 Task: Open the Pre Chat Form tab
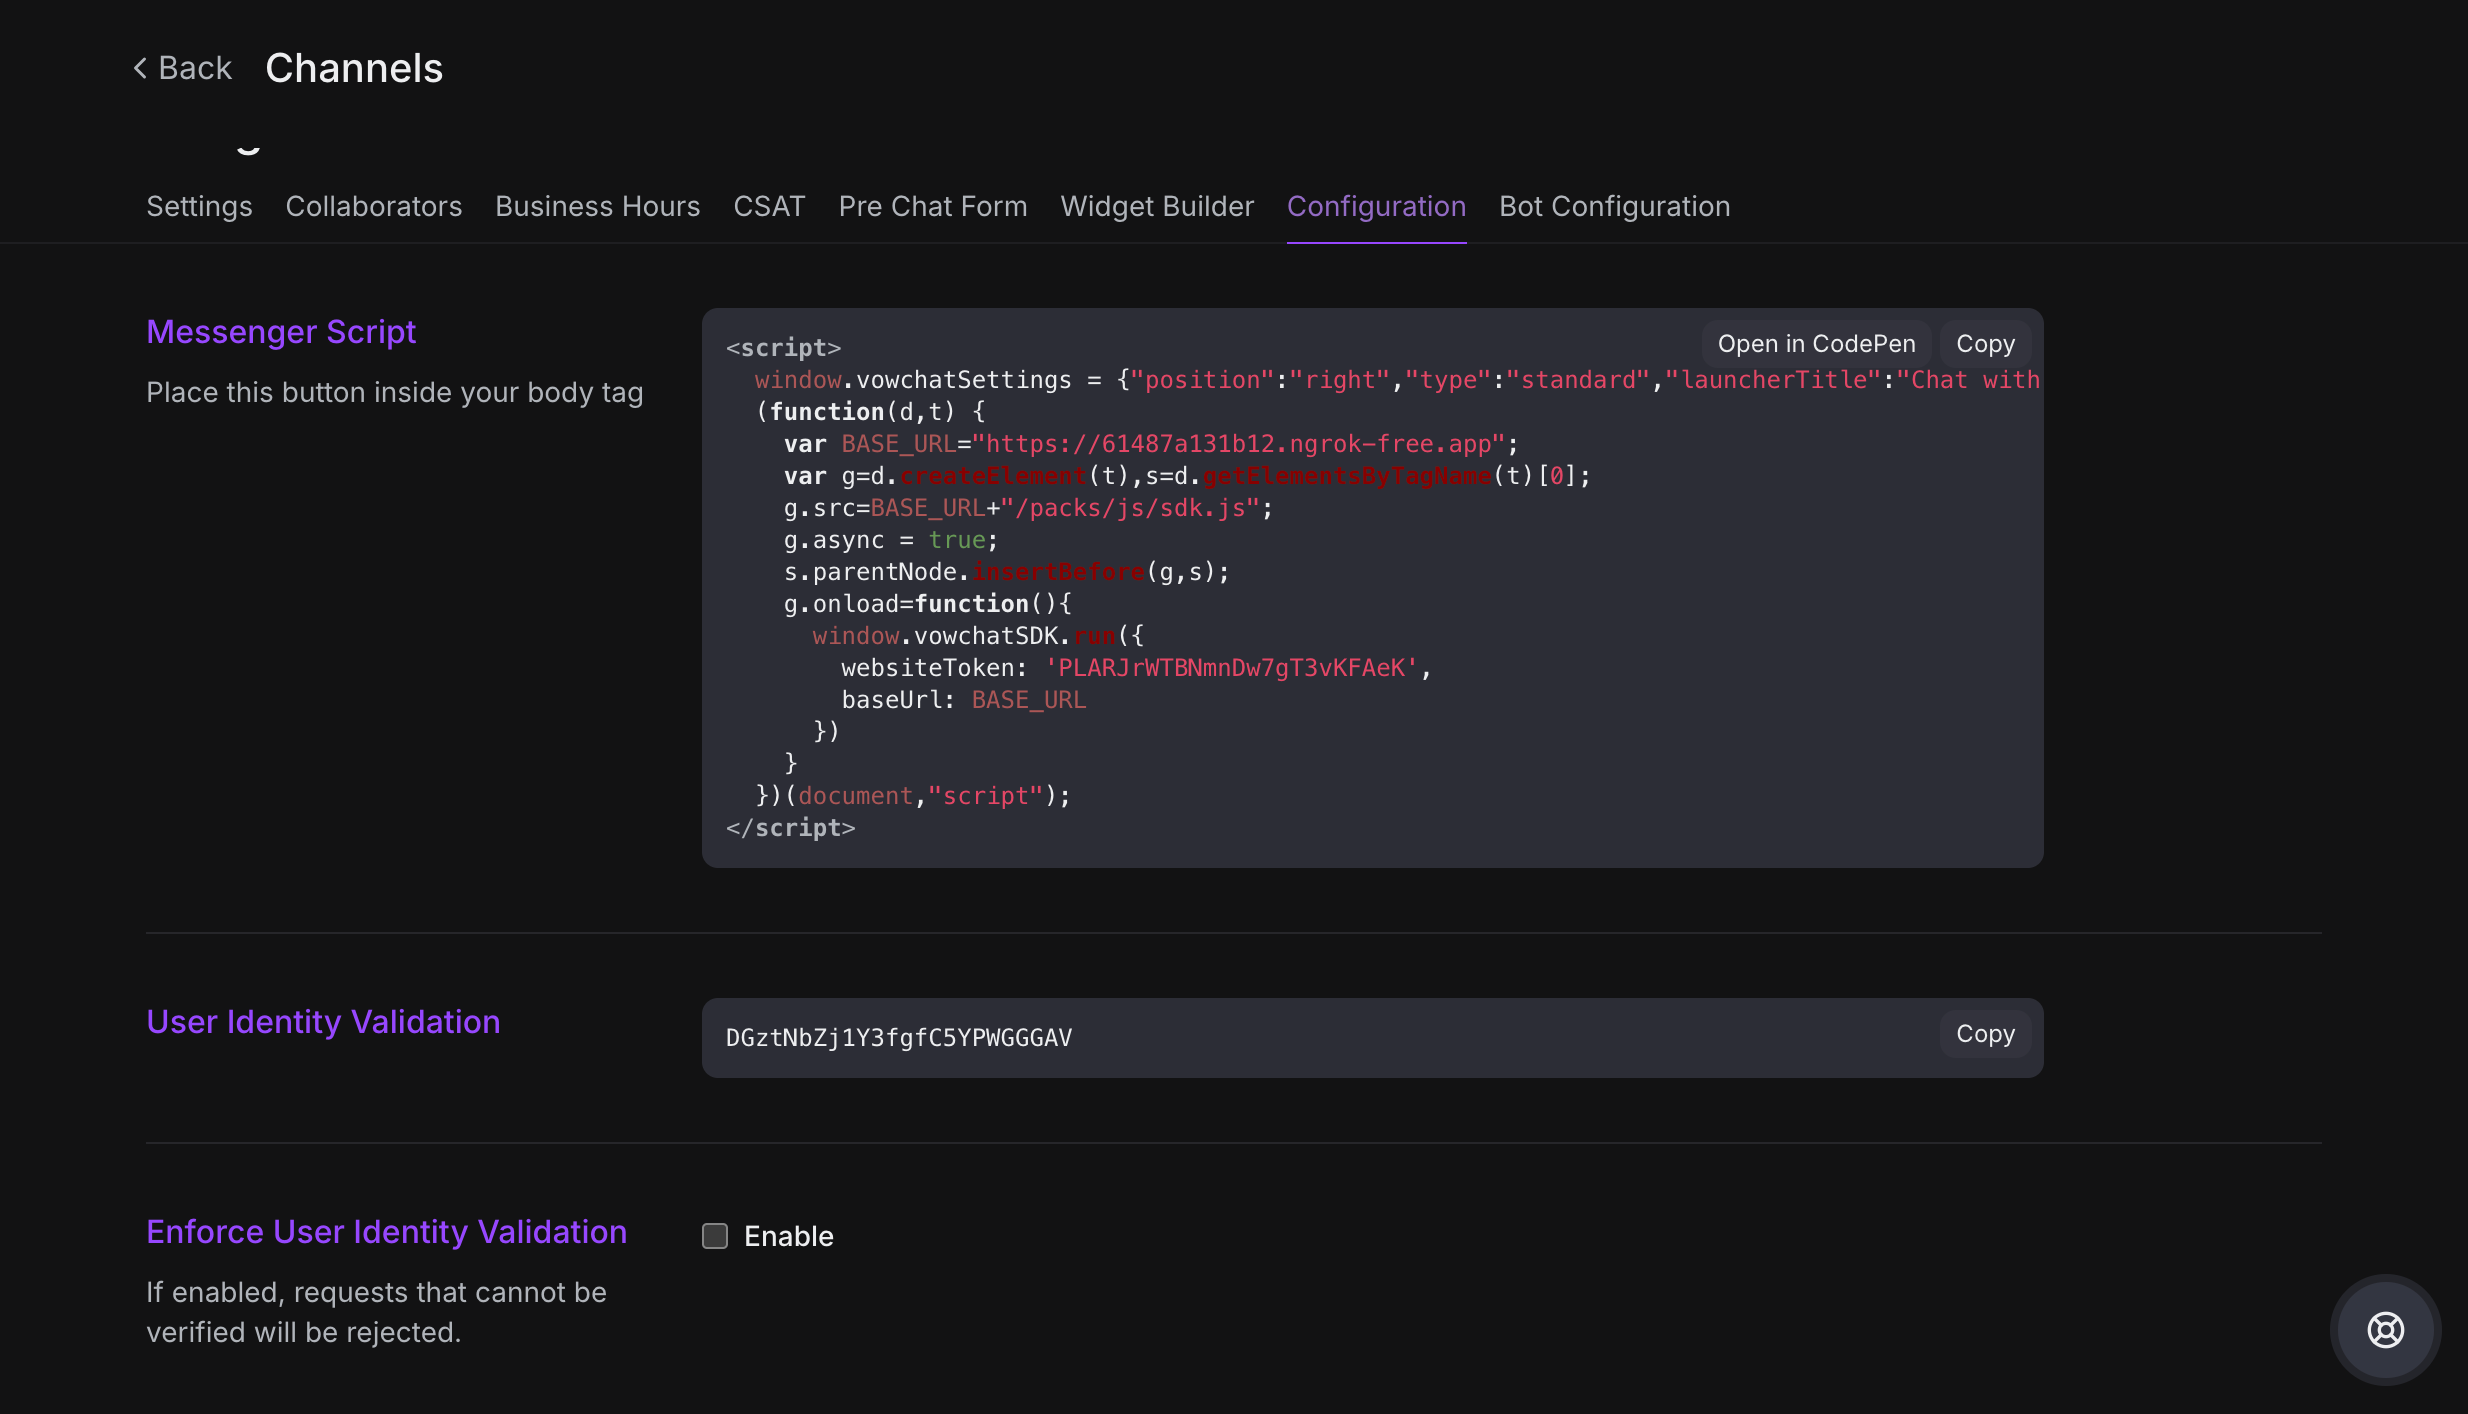(x=932, y=206)
